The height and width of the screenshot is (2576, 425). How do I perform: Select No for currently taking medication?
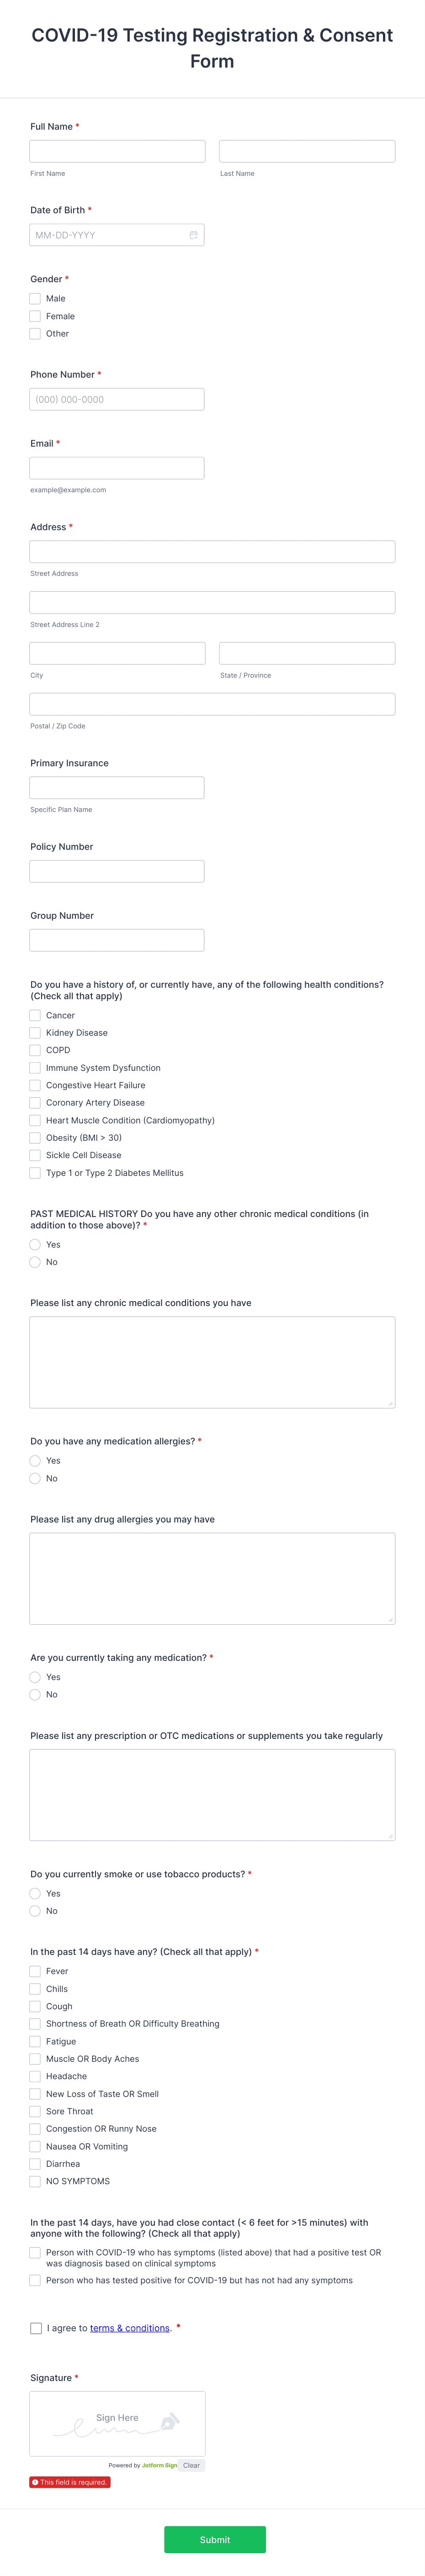pos(35,1694)
